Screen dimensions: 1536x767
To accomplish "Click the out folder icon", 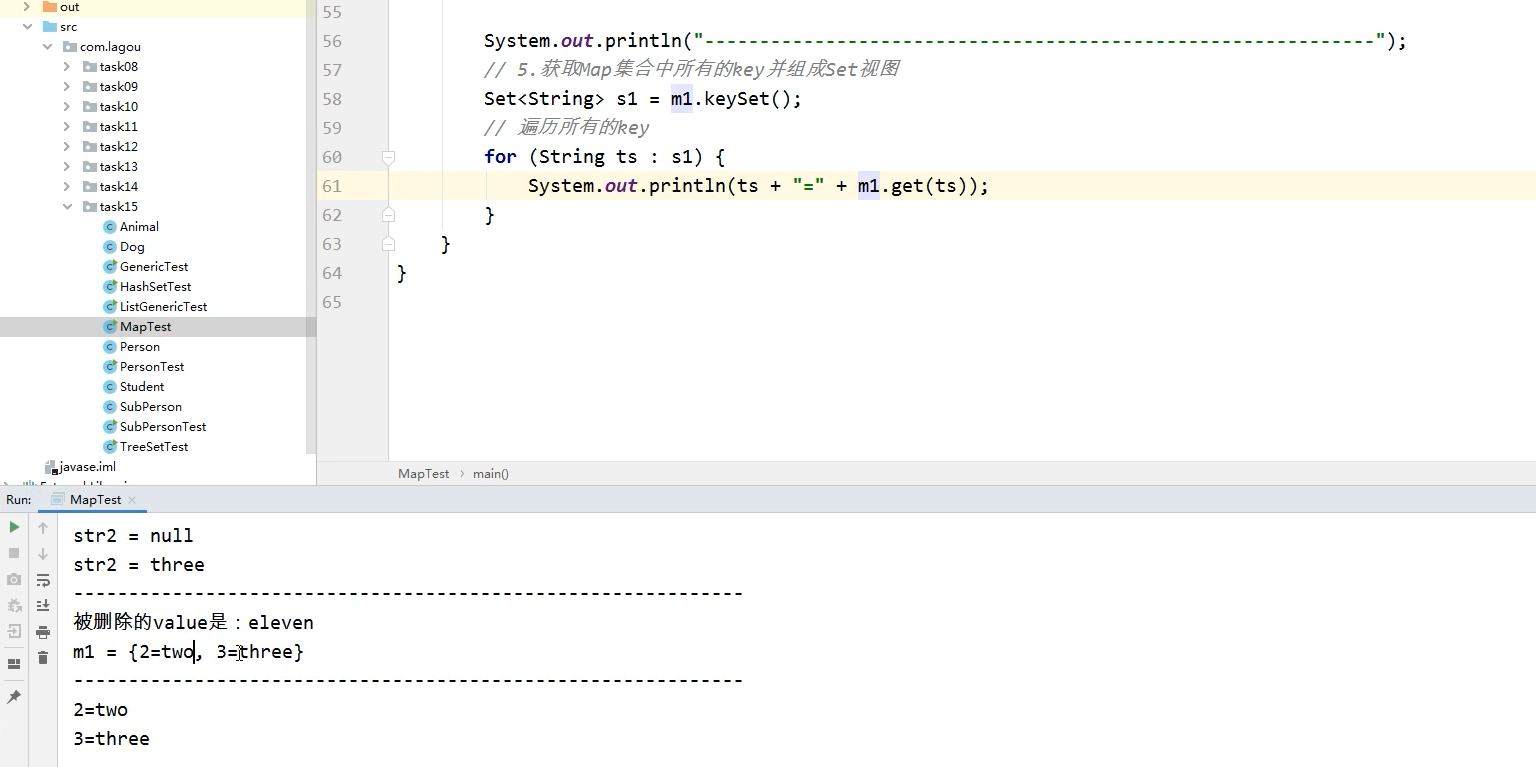I will click(50, 7).
